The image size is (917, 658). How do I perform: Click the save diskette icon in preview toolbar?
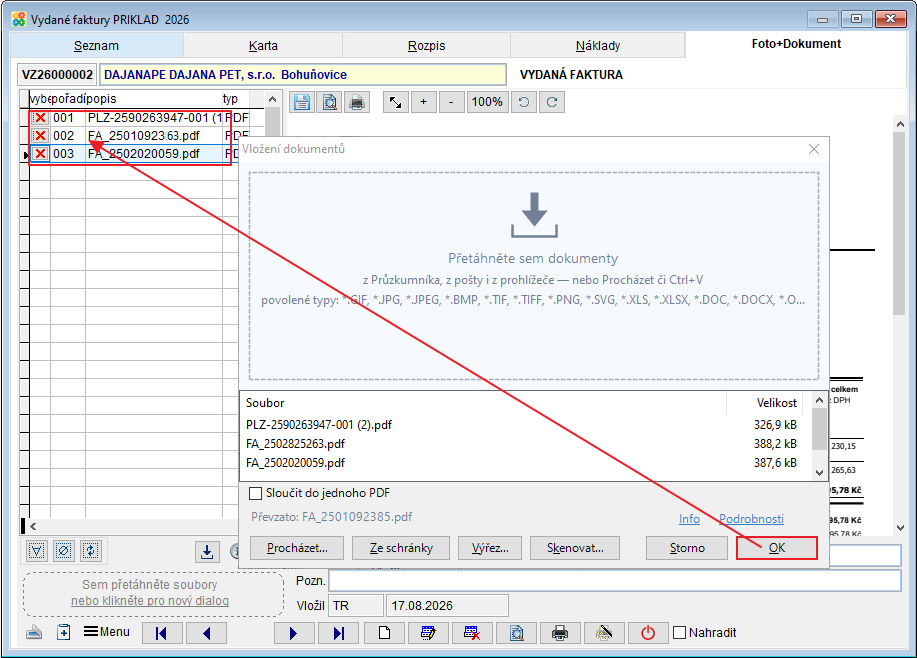tap(302, 102)
